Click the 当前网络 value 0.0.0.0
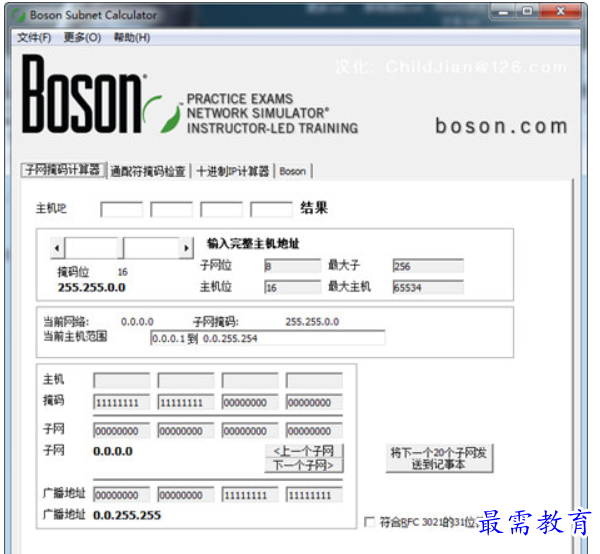 [137, 322]
